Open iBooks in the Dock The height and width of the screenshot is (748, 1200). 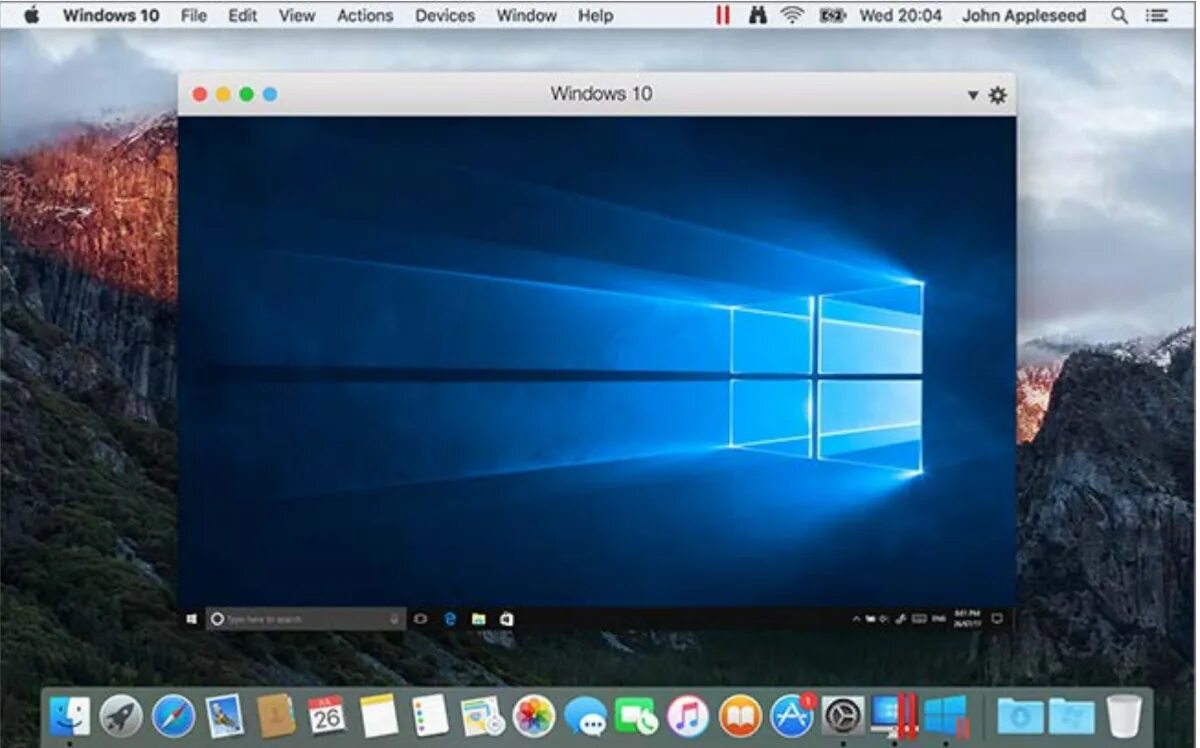[740, 716]
